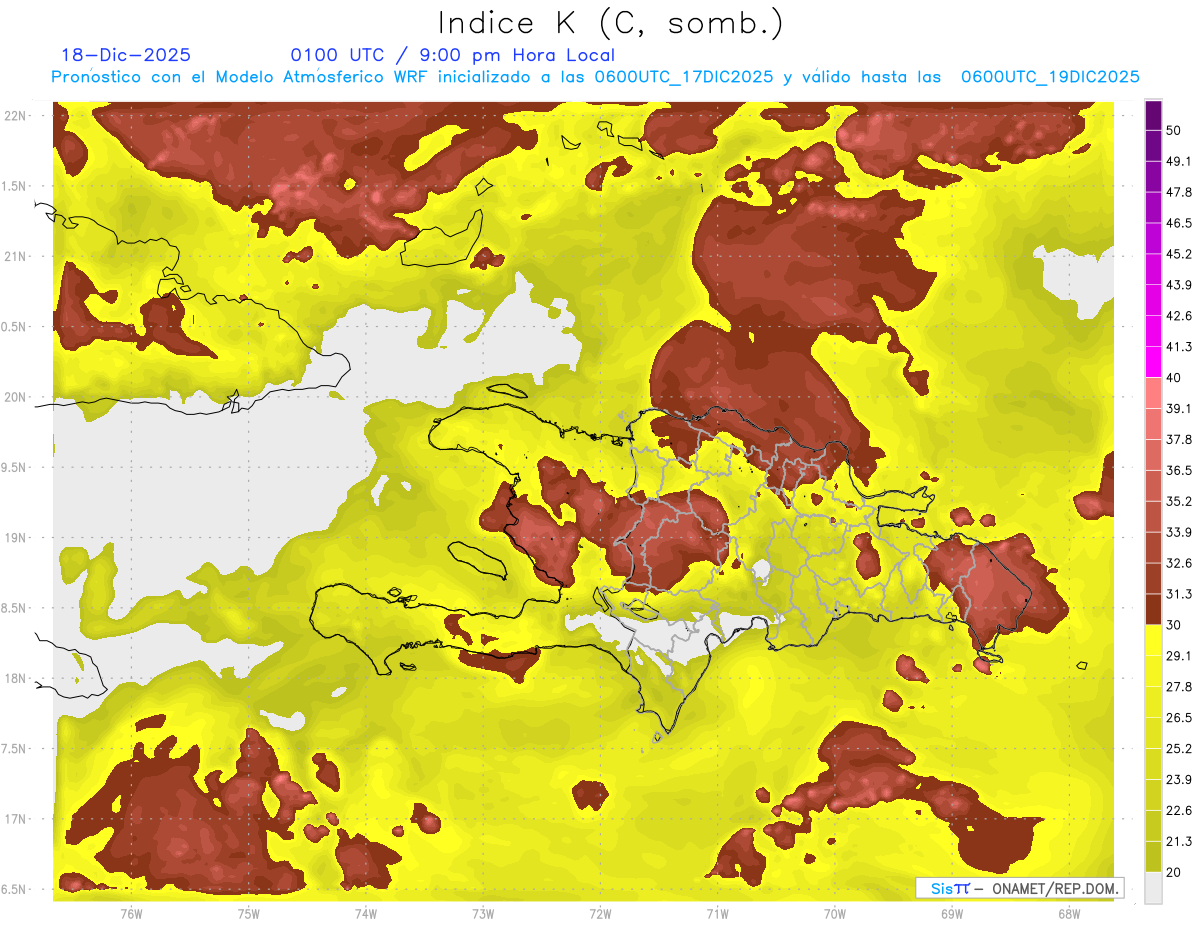Click the '50' colorbar label
This screenshot has width=1200, height=927.
[x=1174, y=131]
